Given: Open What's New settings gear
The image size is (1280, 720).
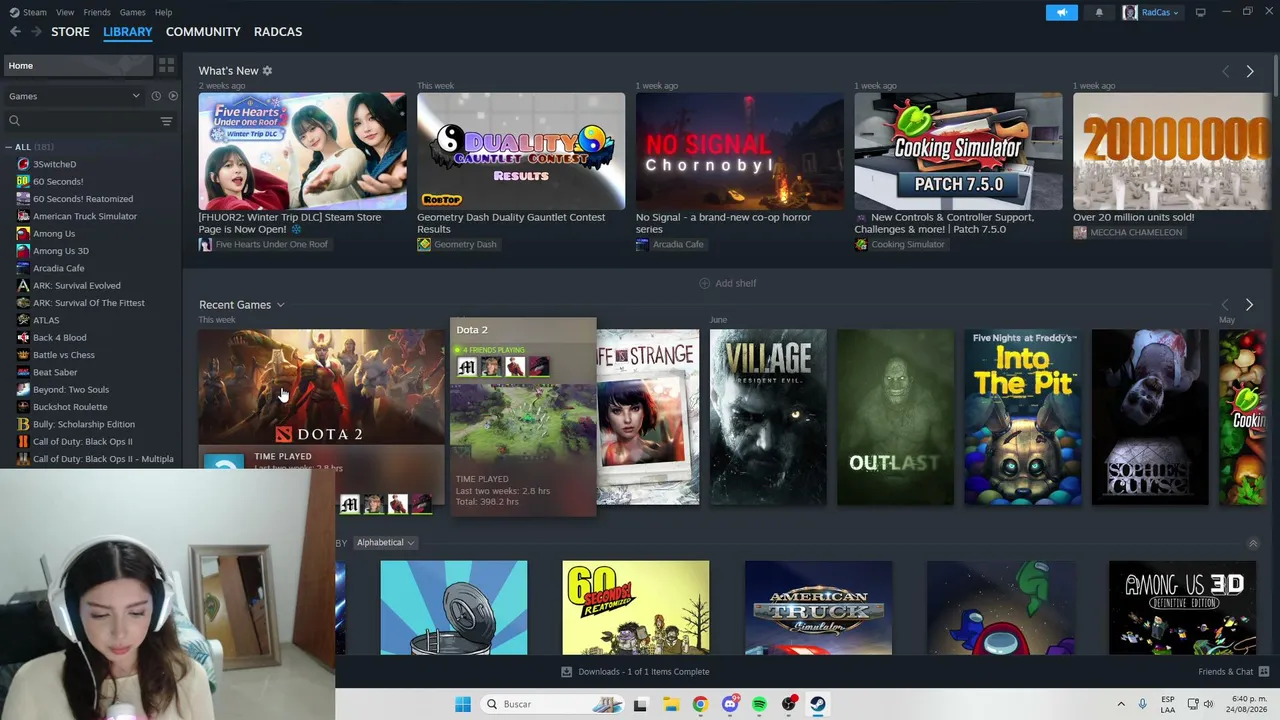Looking at the screenshot, I should pyautogui.click(x=267, y=71).
